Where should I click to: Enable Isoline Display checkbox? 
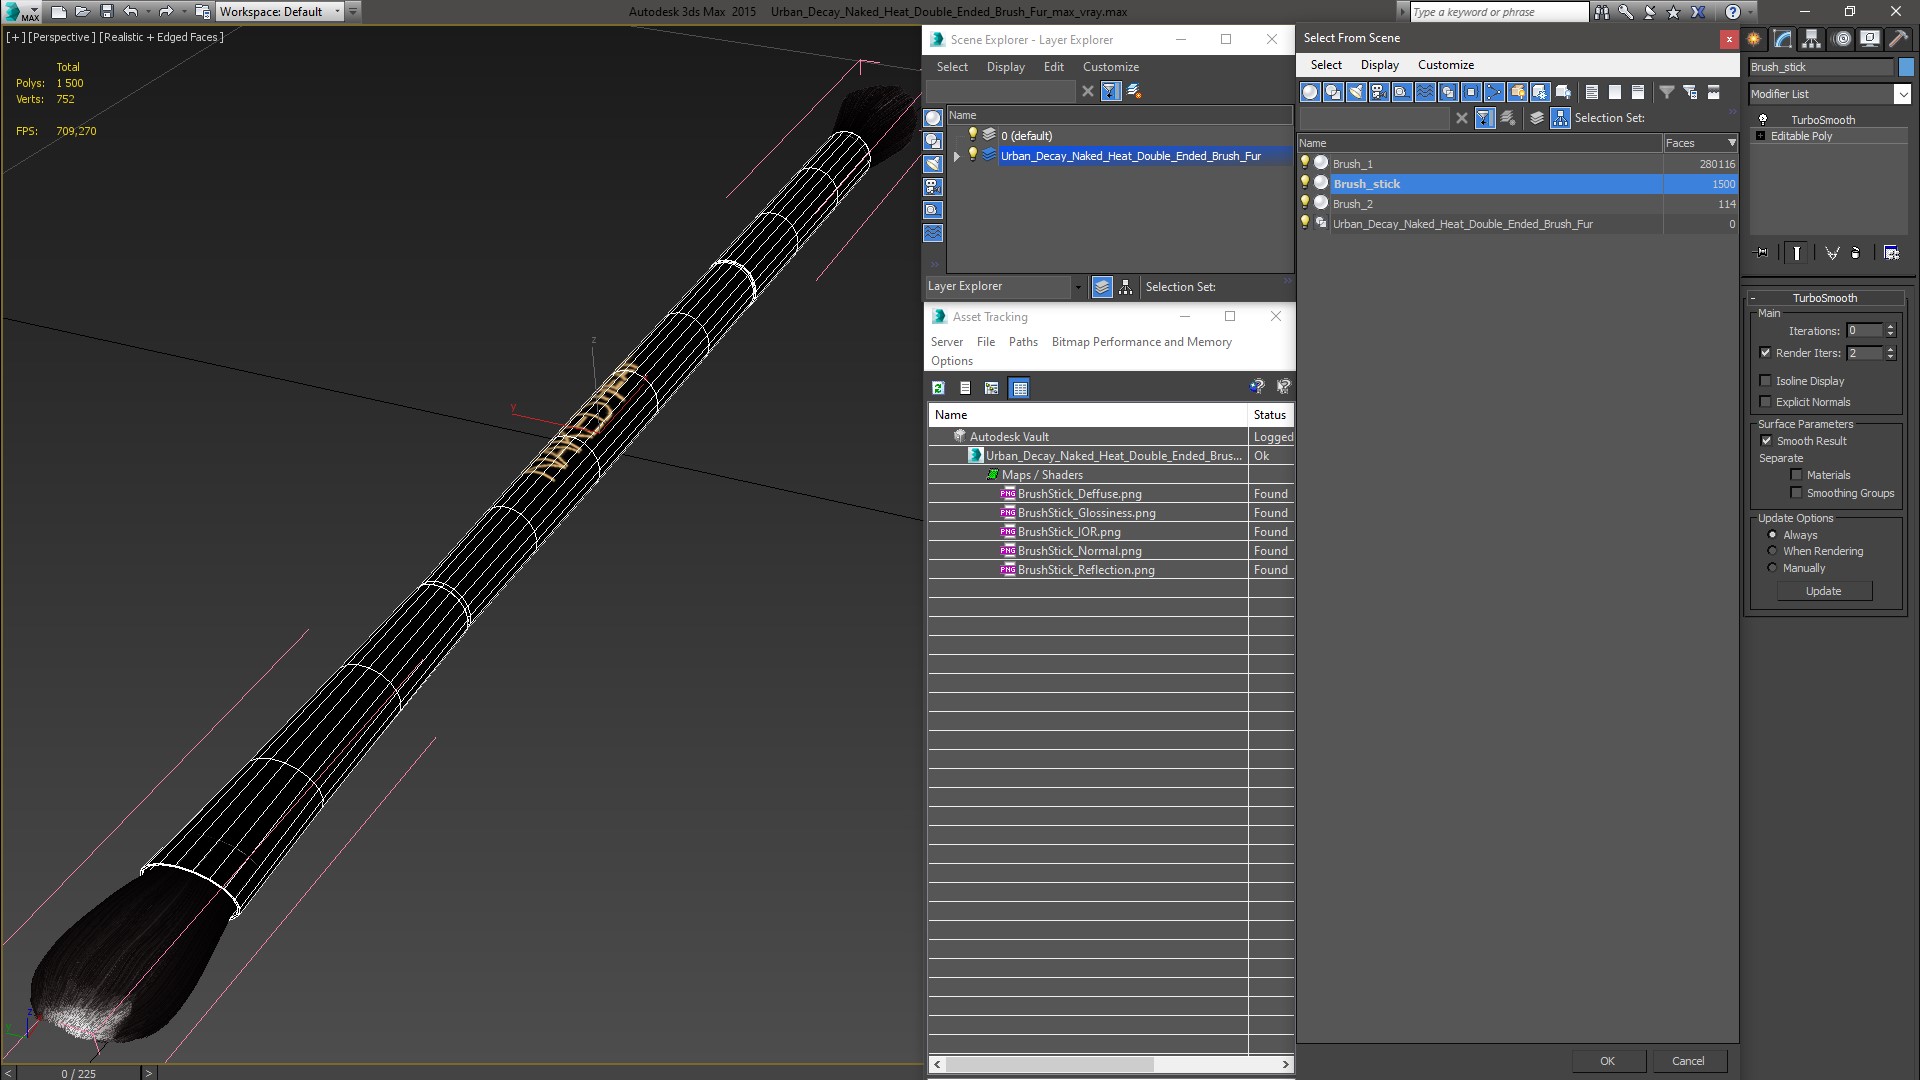click(x=1765, y=381)
